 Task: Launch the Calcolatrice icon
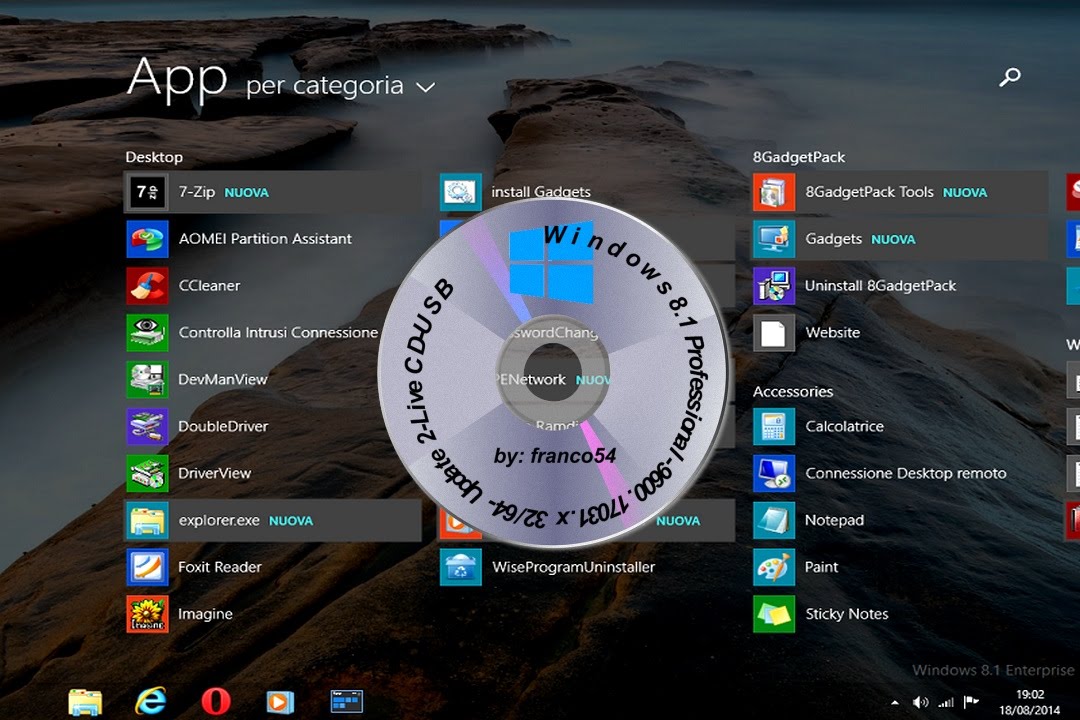click(773, 426)
